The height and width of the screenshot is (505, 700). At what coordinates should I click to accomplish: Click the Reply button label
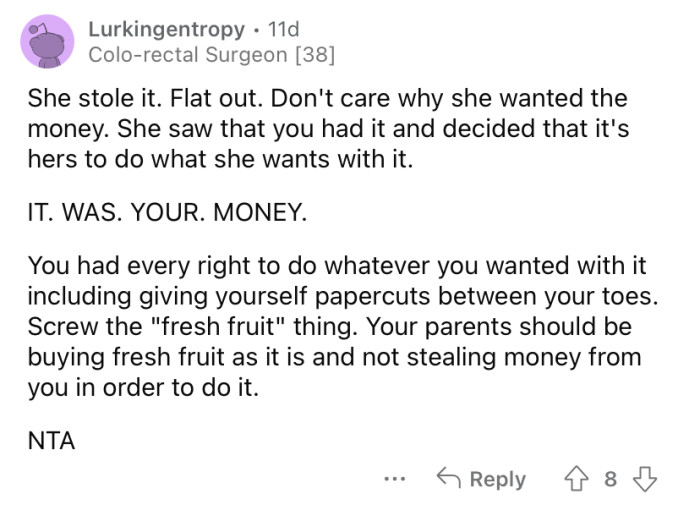[497, 479]
